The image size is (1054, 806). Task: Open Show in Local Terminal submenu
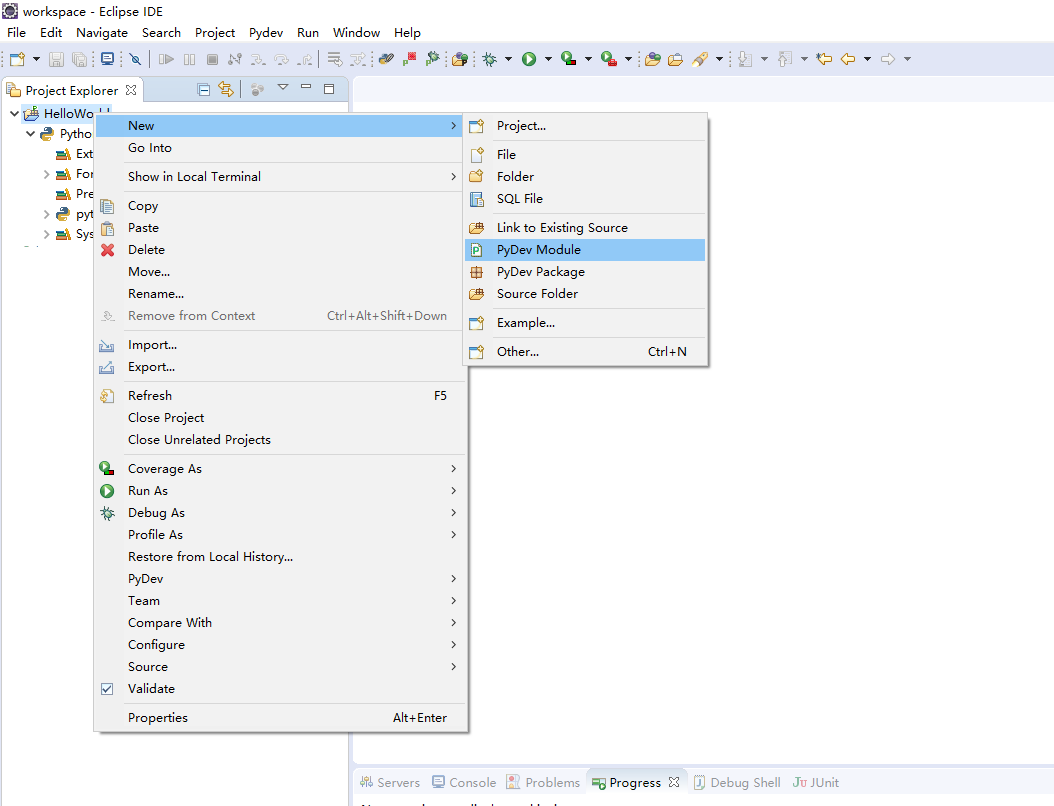[x=280, y=177]
